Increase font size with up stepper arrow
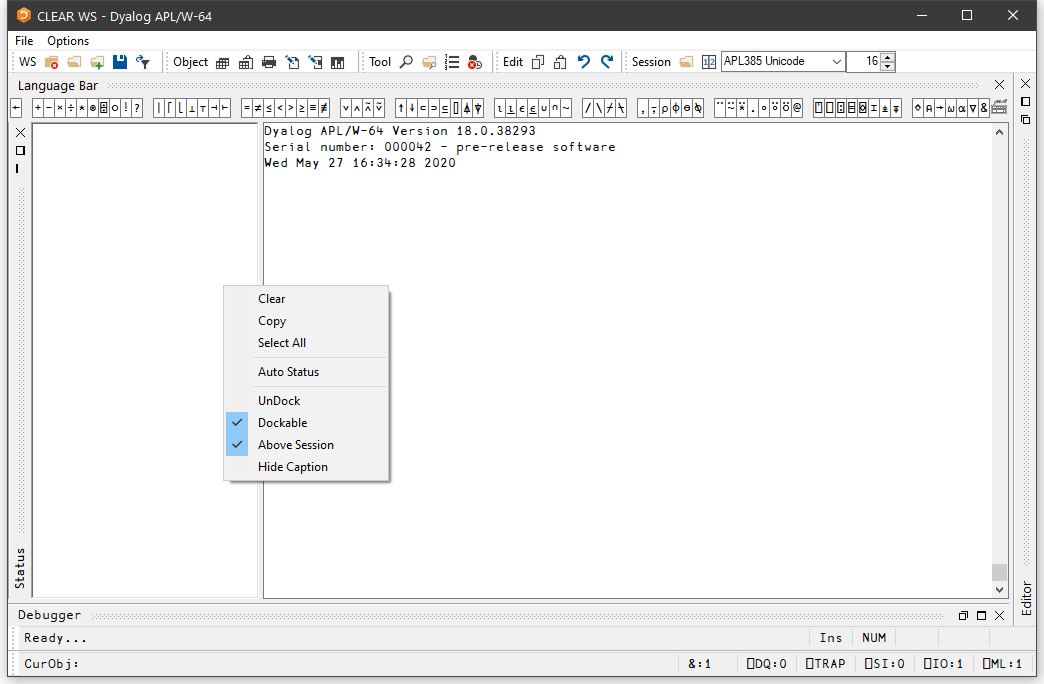Screen dimensions: 1044x684 888,57
